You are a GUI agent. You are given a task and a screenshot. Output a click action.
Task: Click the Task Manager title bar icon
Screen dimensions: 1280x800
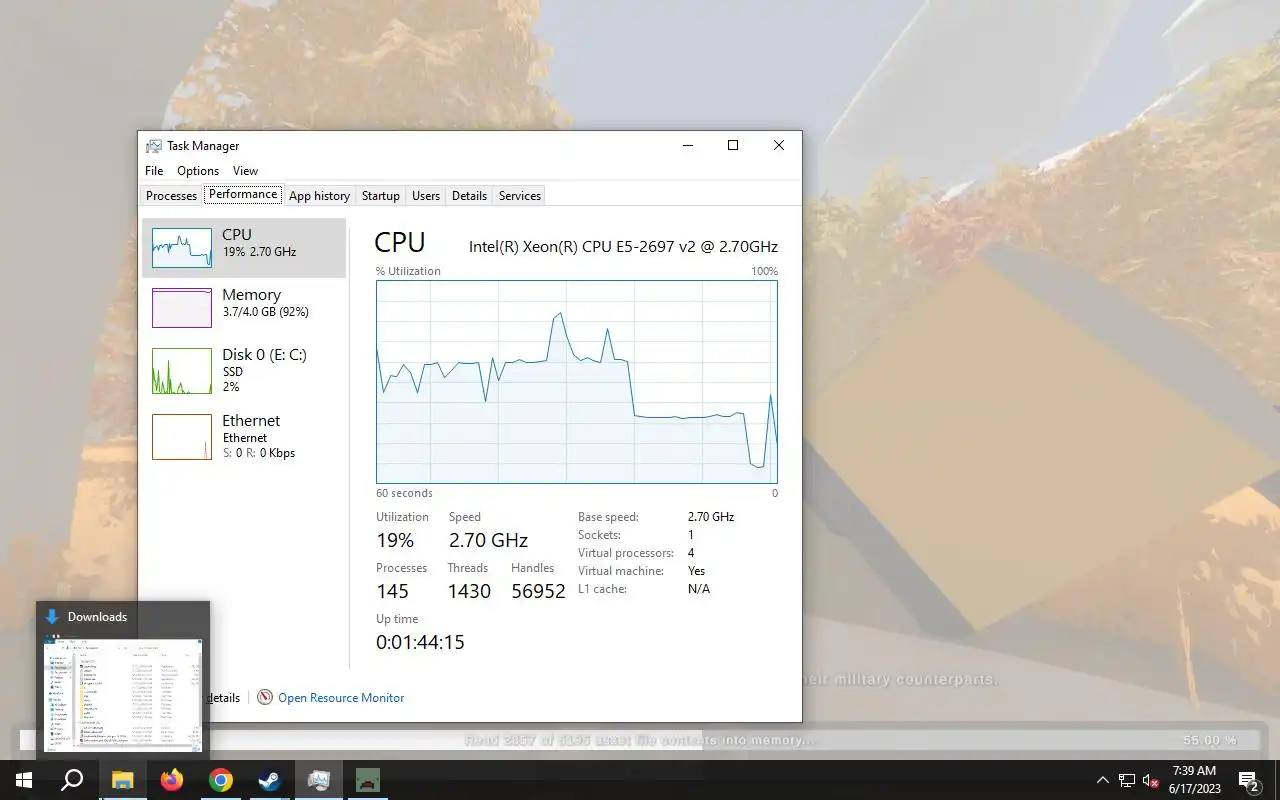point(153,146)
